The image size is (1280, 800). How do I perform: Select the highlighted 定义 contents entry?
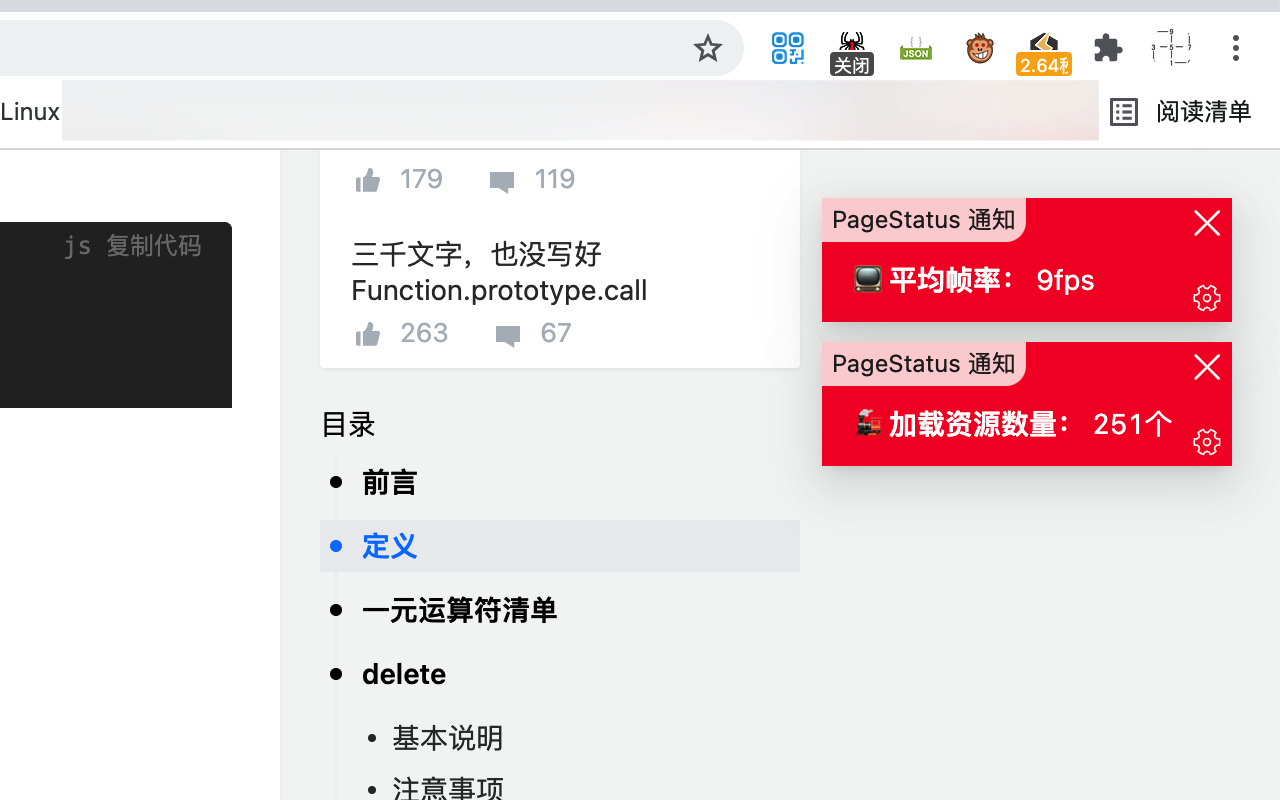point(560,546)
